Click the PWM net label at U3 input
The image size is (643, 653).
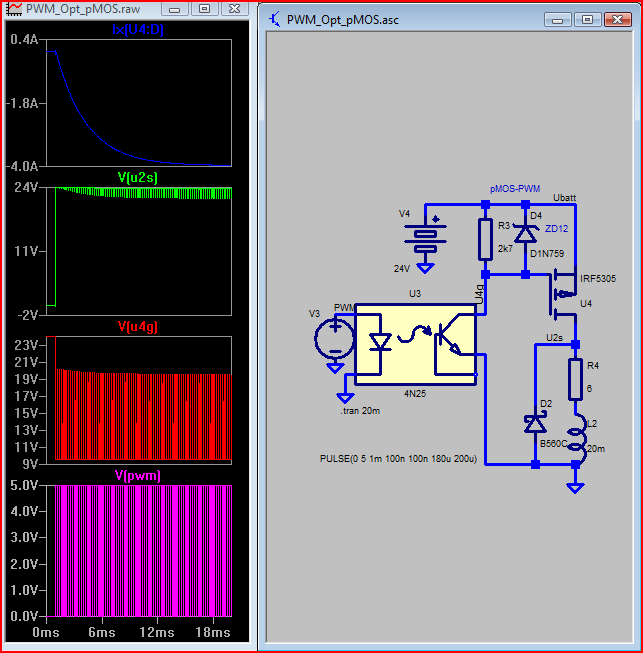[x=344, y=308]
